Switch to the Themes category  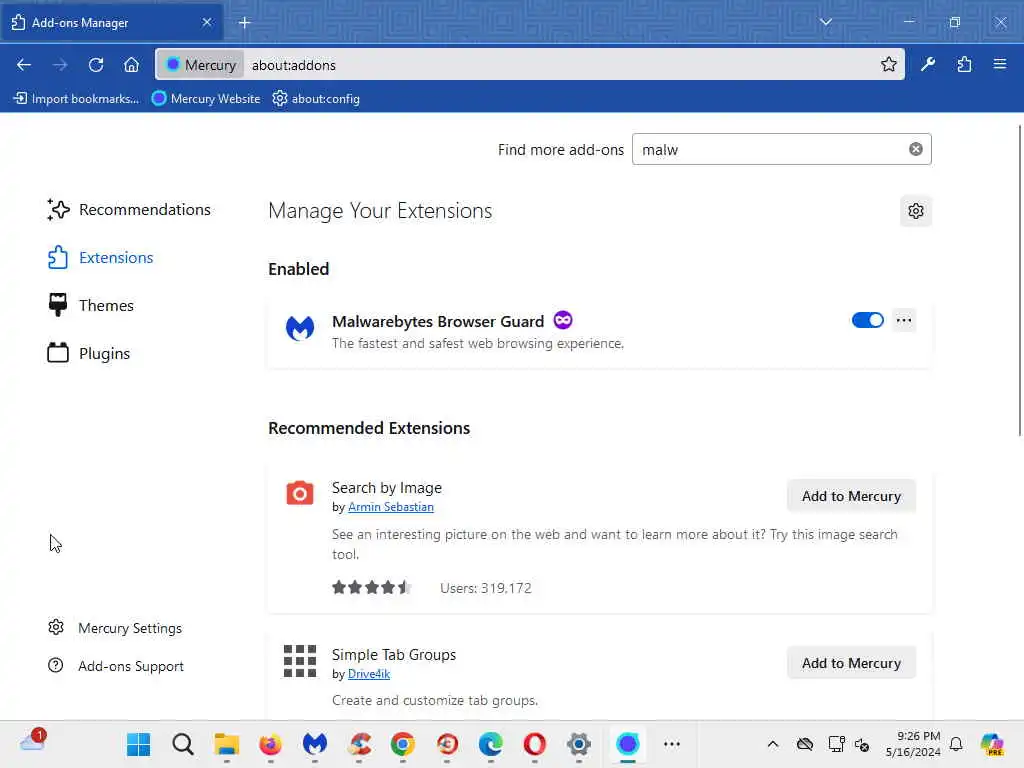pos(90,306)
